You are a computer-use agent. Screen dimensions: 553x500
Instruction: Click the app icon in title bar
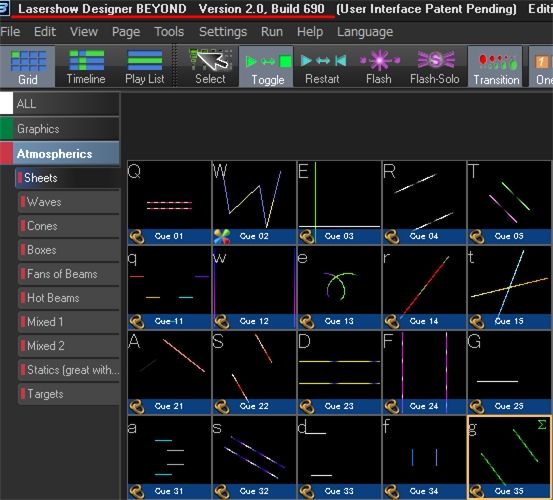point(4,9)
